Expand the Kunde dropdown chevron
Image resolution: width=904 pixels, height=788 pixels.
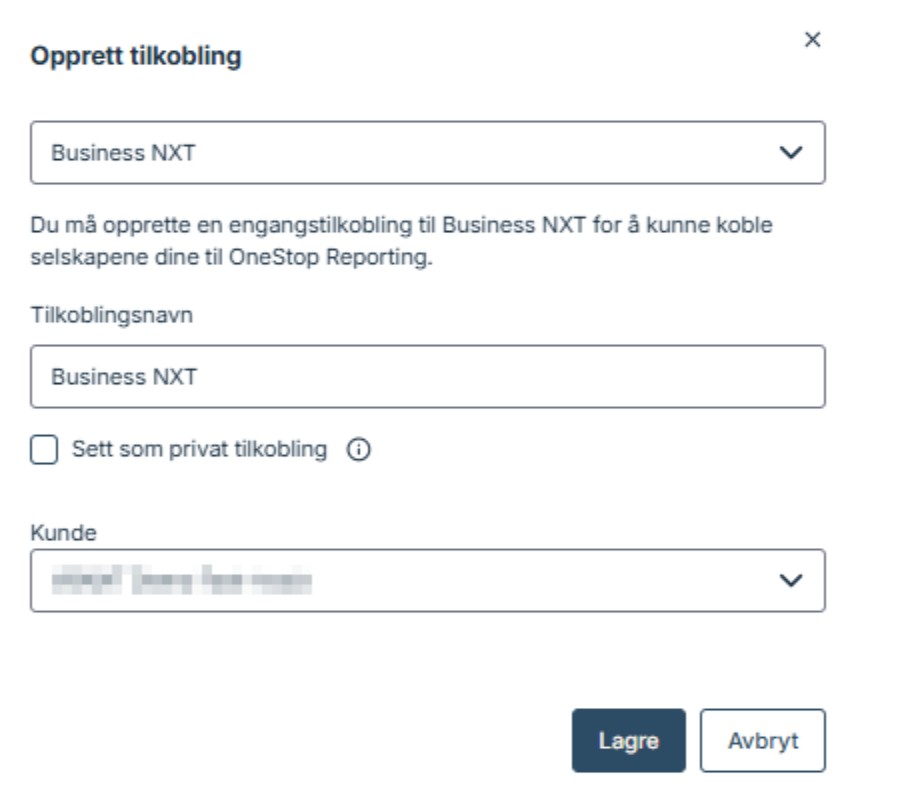(790, 580)
